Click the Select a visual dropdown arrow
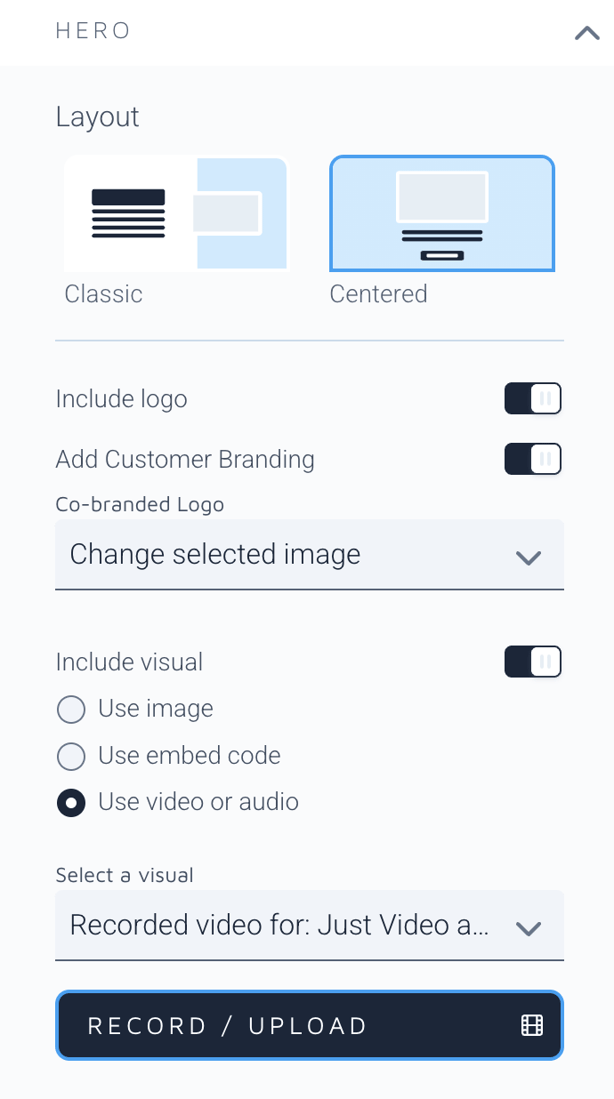The height and width of the screenshot is (1099, 614). click(x=529, y=927)
